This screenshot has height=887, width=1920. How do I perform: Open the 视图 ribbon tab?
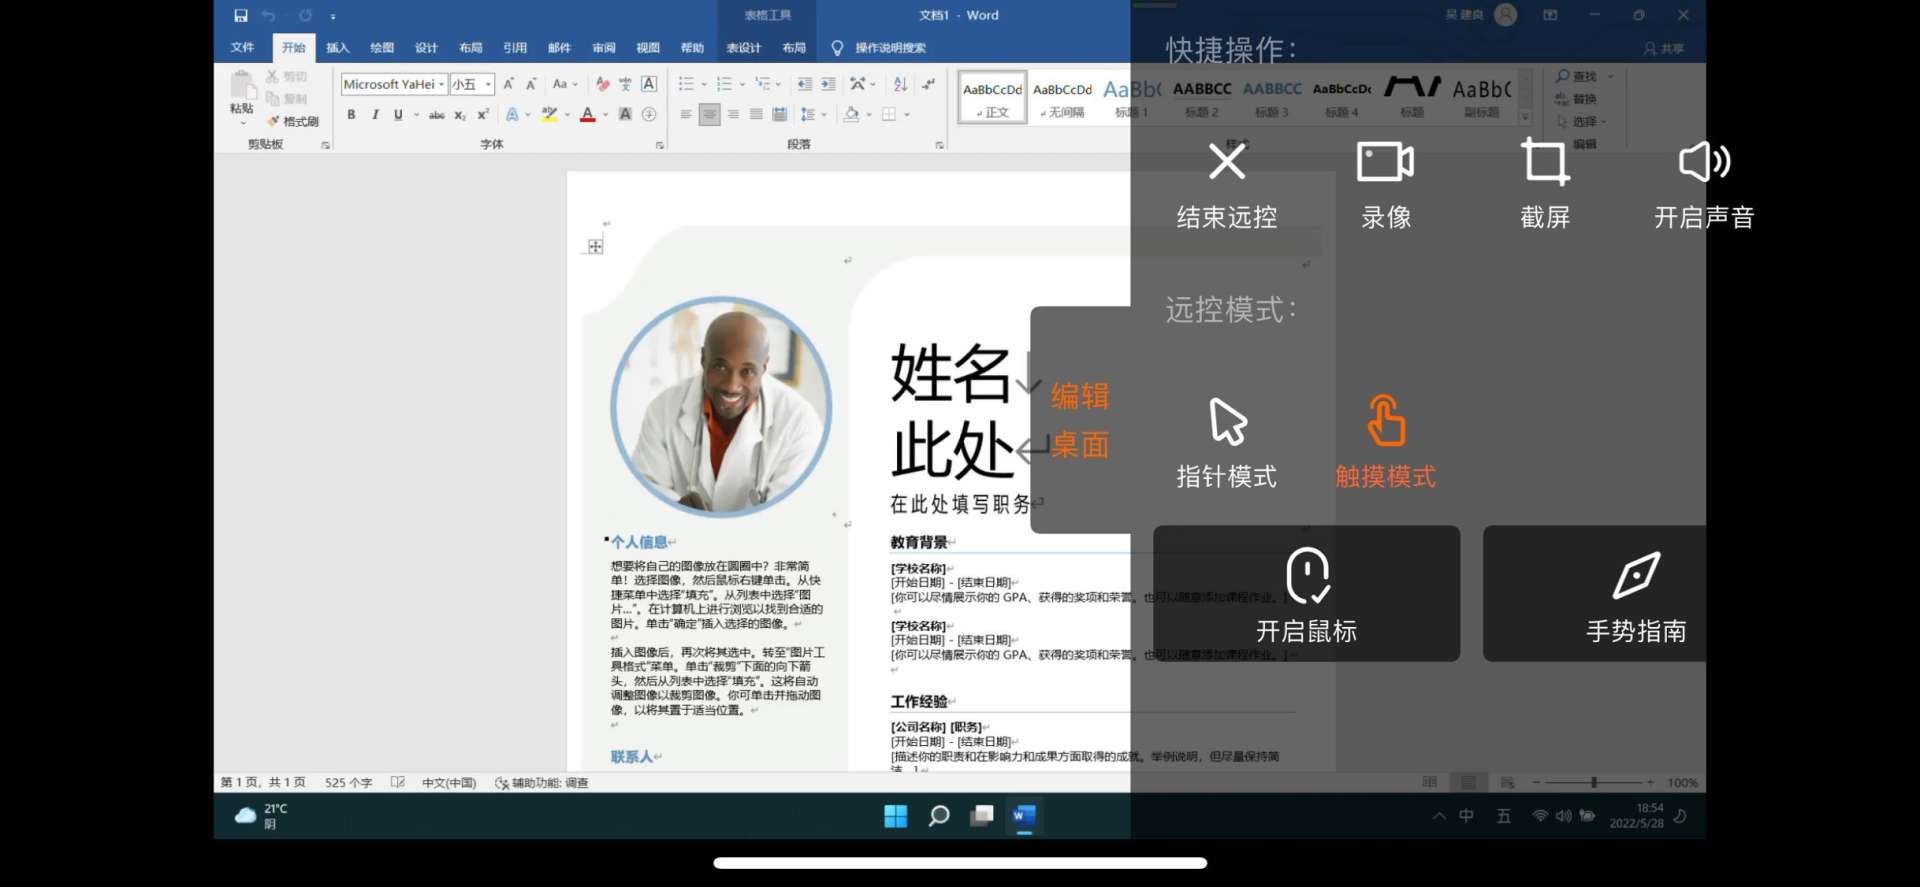(x=648, y=48)
